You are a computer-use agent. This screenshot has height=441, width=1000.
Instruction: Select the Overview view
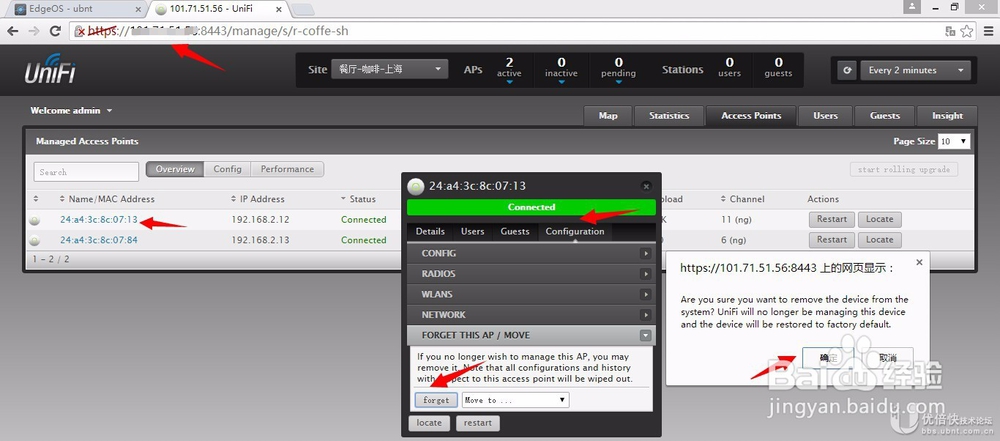(x=175, y=169)
